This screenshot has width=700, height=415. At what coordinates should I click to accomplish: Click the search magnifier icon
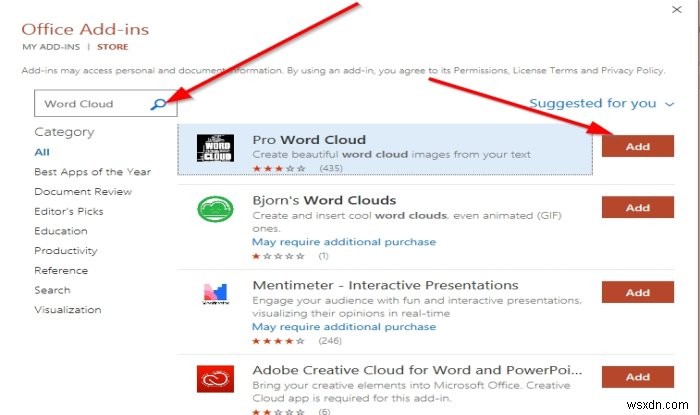click(158, 104)
